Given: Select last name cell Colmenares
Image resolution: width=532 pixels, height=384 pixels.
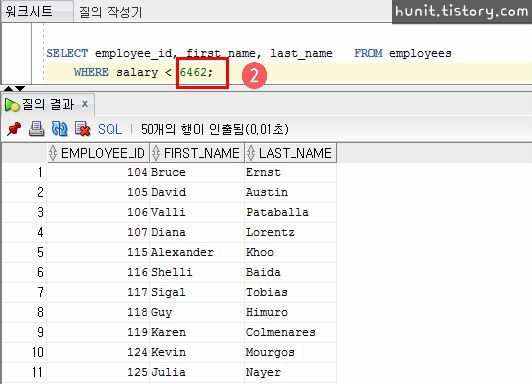Looking at the screenshot, I should coord(290,332).
